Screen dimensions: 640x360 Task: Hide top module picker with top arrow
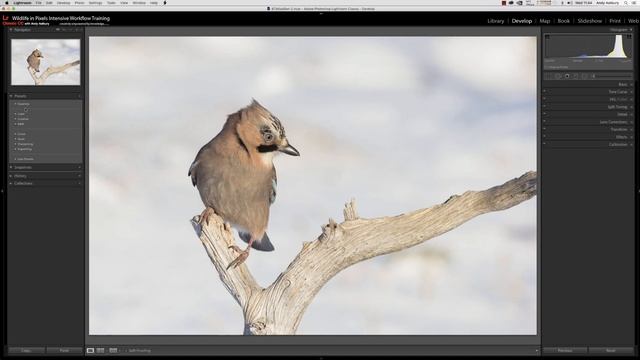(x=321, y=13)
